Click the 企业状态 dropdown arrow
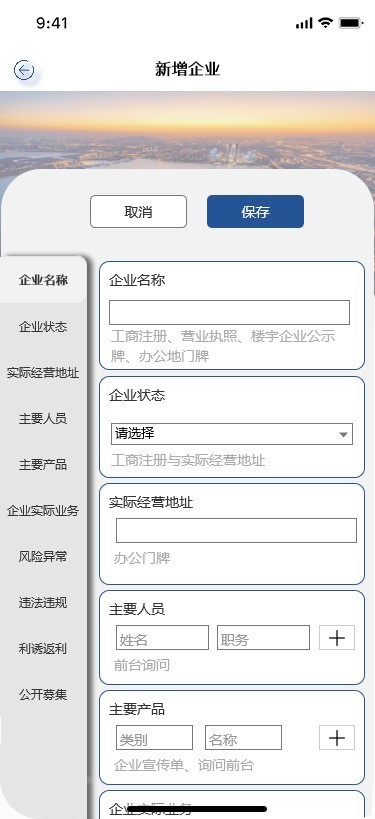The height and width of the screenshot is (819, 375). 343,435
